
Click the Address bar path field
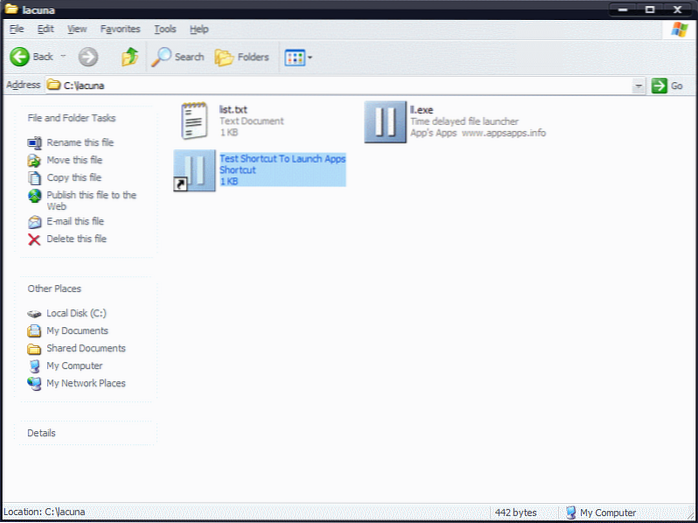point(340,86)
